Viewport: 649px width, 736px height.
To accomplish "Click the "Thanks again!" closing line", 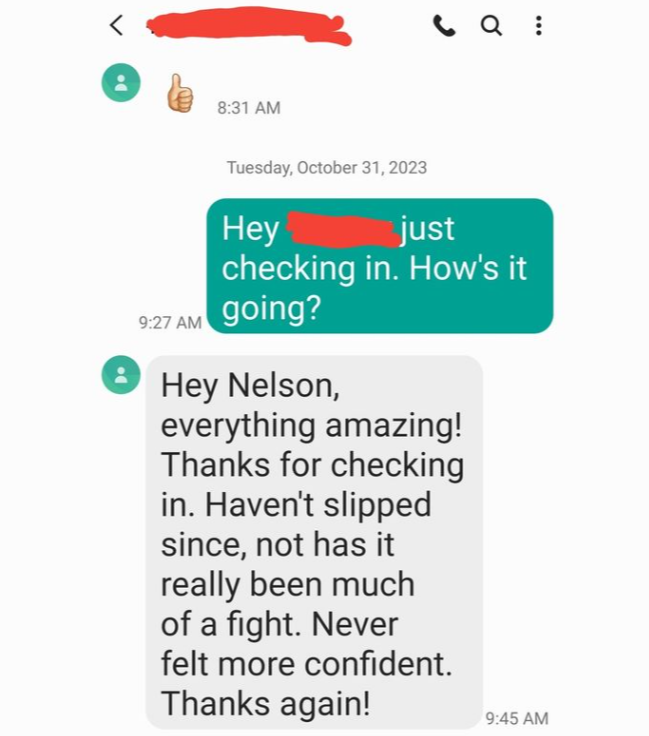I will pyautogui.click(x=266, y=704).
